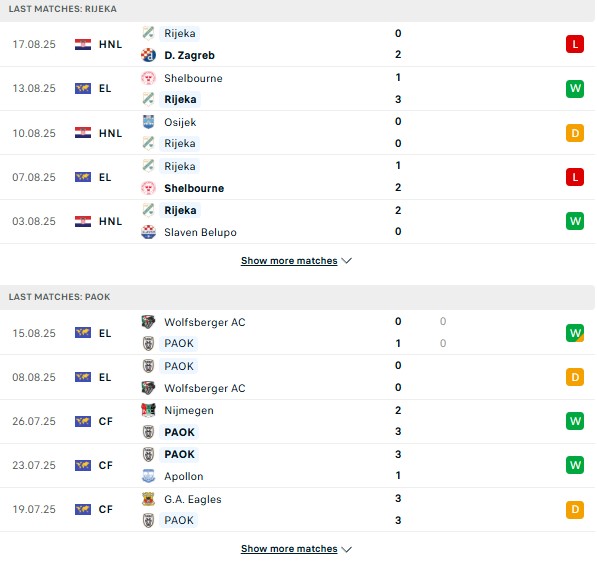Click the green W badge for Slaven Belupo match
This screenshot has width=597, height=569.
tap(575, 221)
